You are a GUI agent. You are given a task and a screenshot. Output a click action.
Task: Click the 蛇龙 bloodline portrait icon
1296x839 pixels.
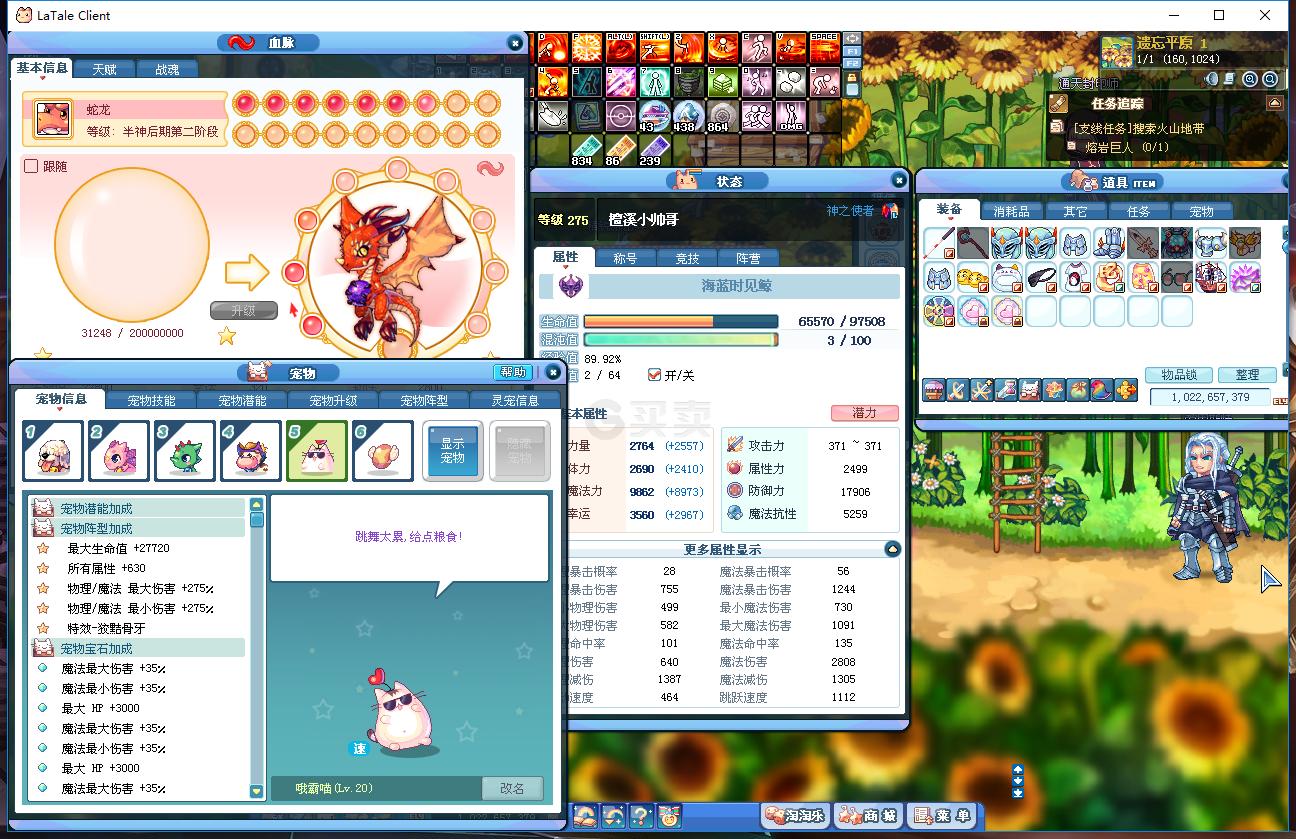(53, 119)
